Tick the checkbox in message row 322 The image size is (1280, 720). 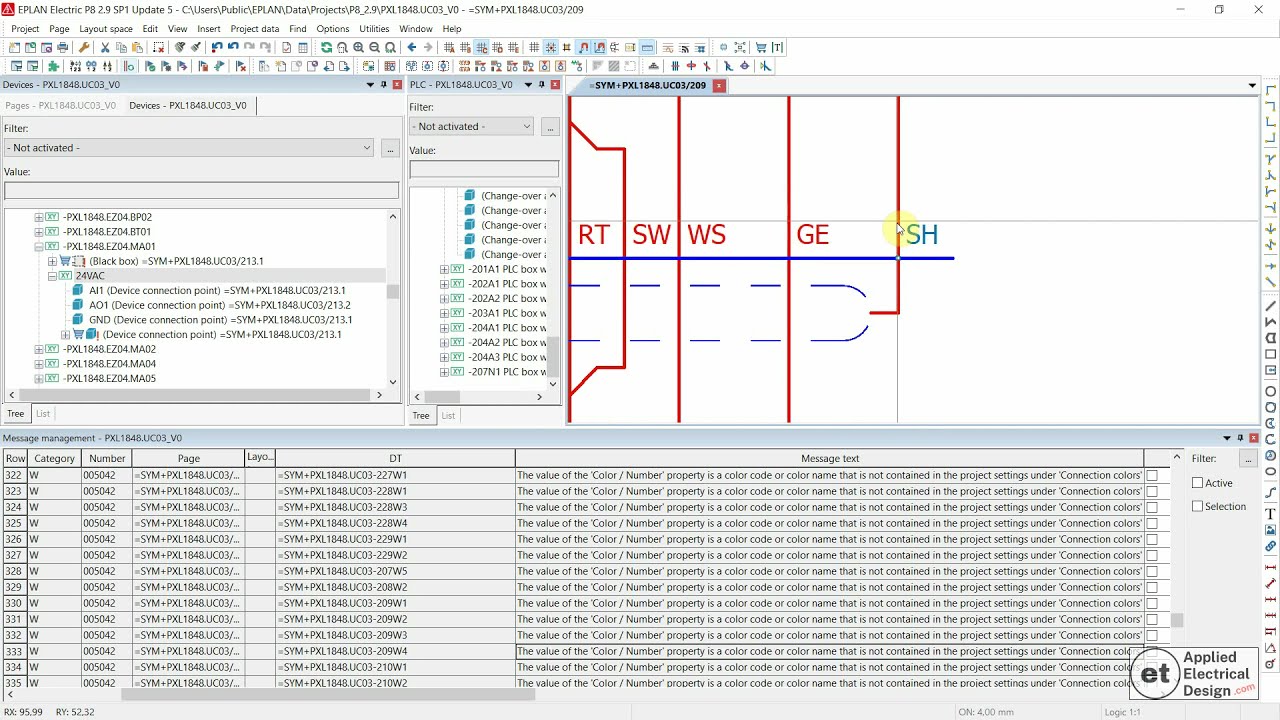pyautogui.click(x=1152, y=476)
